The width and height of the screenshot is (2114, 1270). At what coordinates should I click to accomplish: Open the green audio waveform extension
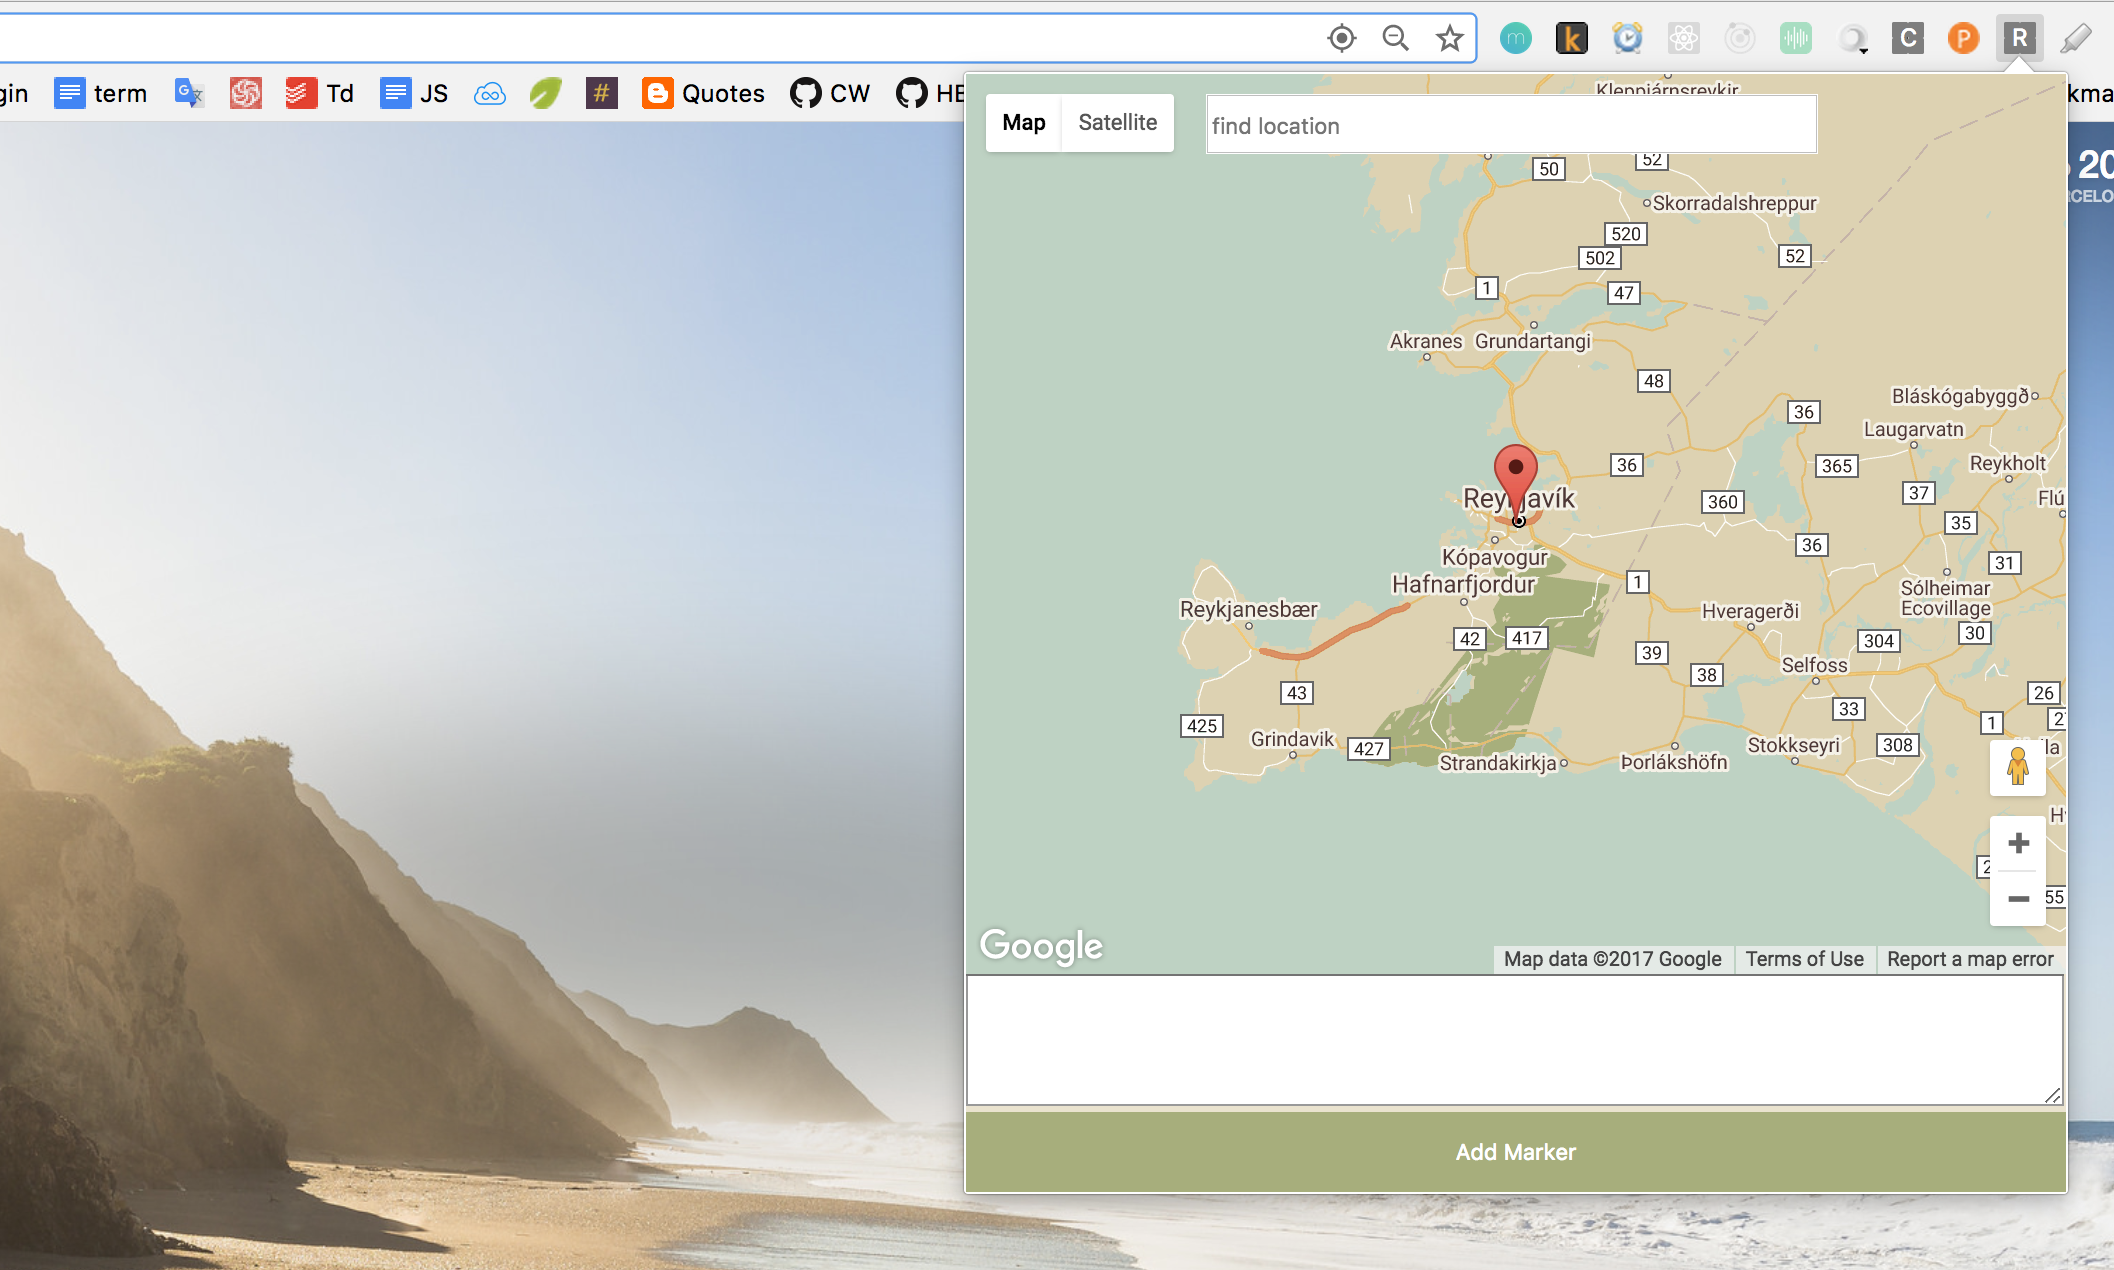coord(1795,39)
